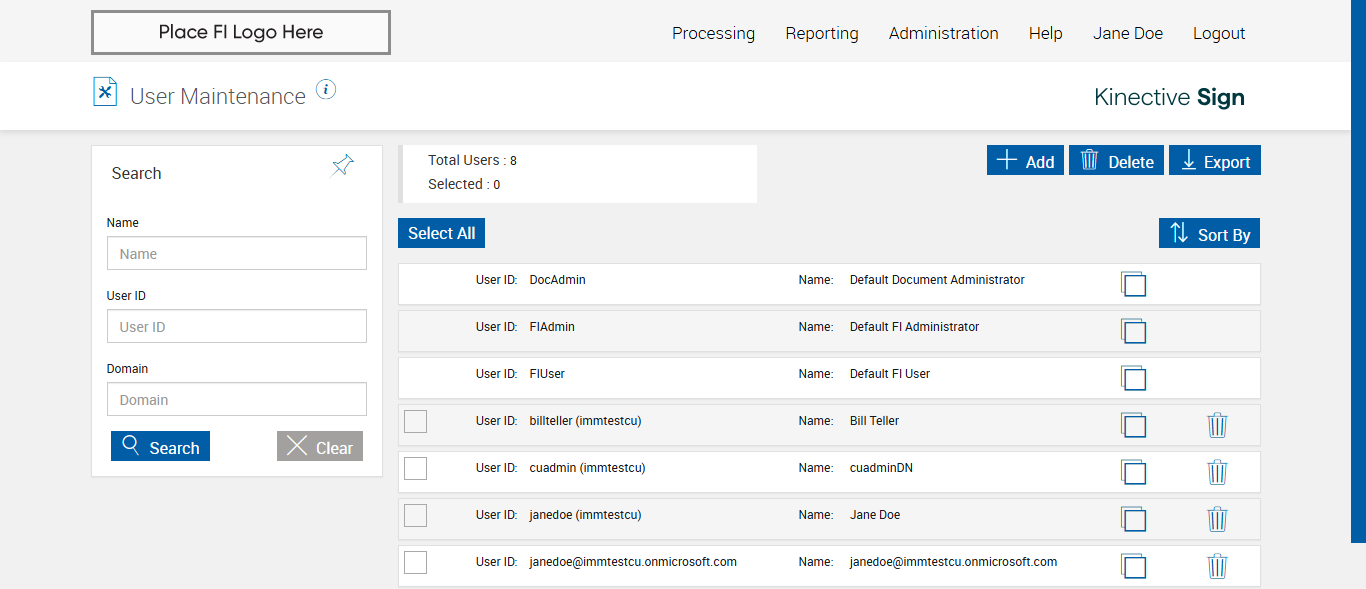The width and height of the screenshot is (1366, 589).
Task: Copy the DocAdmin user
Action: click(x=1133, y=284)
